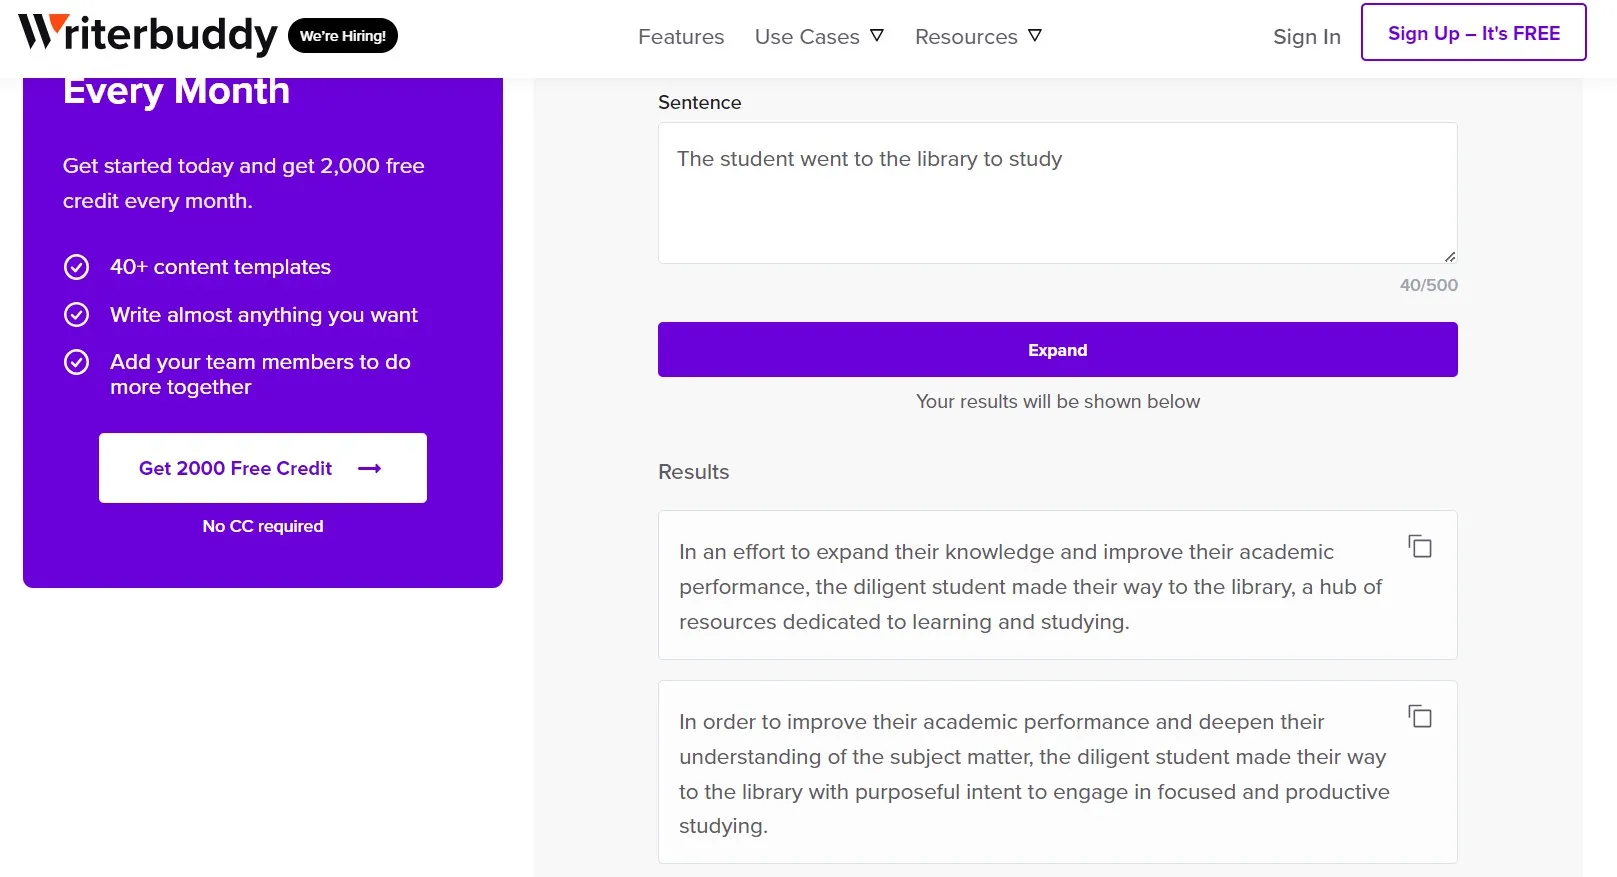Copy the second expanded sentence result
This screenshot has width=1617, height=877.
tap(1420, 717)
